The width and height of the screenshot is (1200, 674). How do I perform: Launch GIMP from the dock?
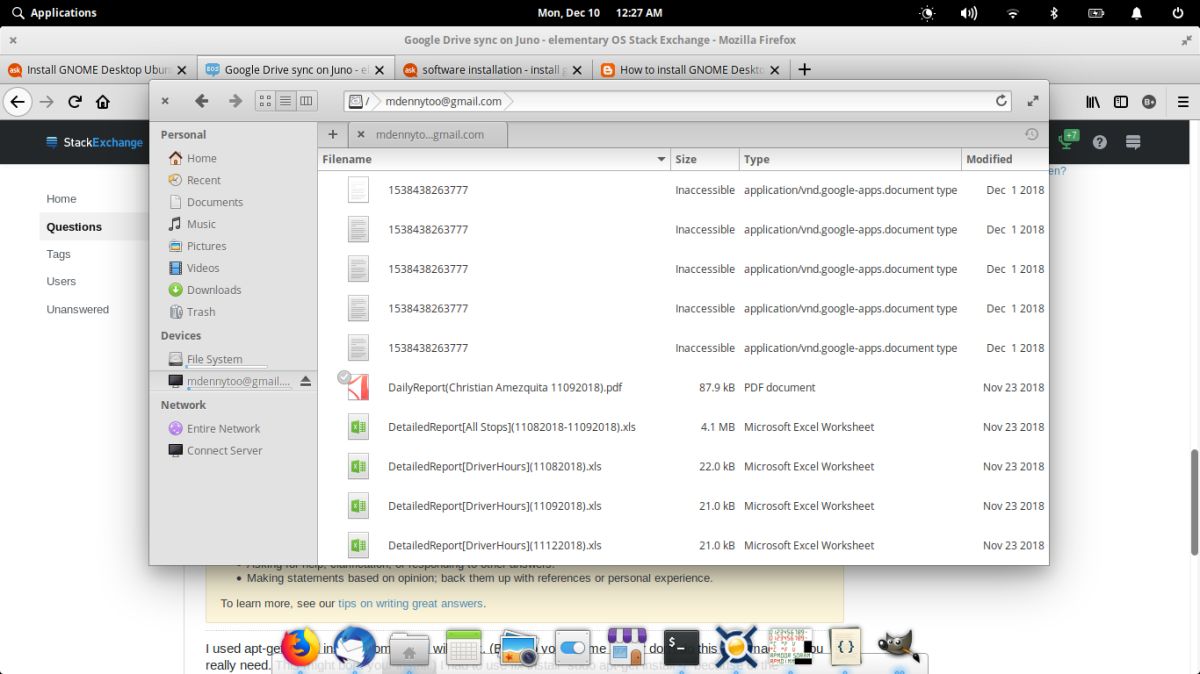(899, 646)
